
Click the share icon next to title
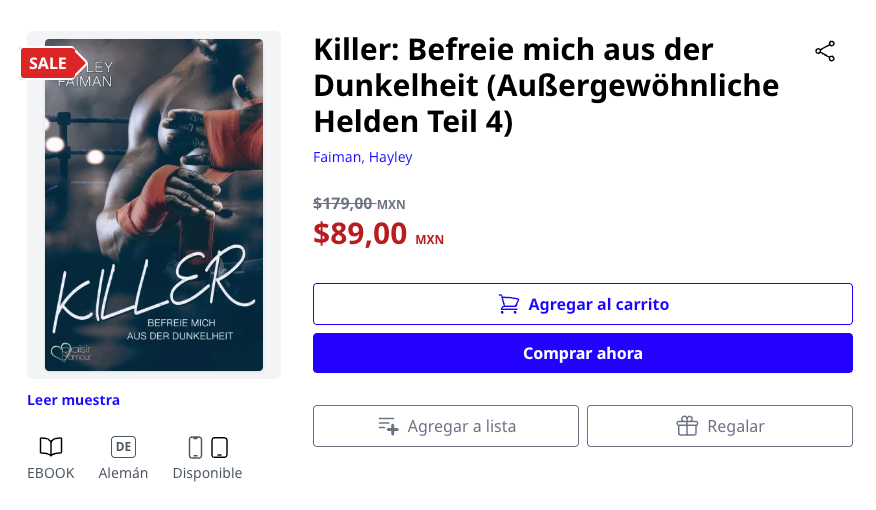(x=825, y=51)
